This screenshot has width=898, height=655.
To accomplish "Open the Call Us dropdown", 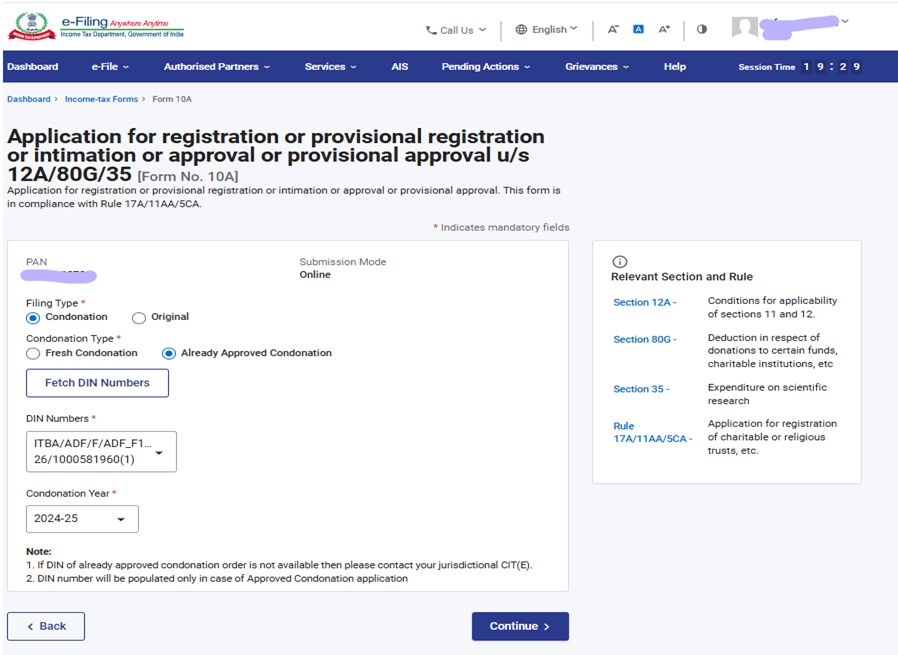I will pos(456,30).
